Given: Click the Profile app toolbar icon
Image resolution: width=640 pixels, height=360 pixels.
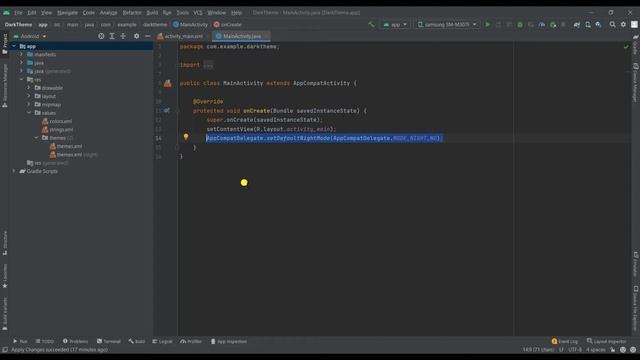Looking at the screenshot, I should tap(542, 24).
